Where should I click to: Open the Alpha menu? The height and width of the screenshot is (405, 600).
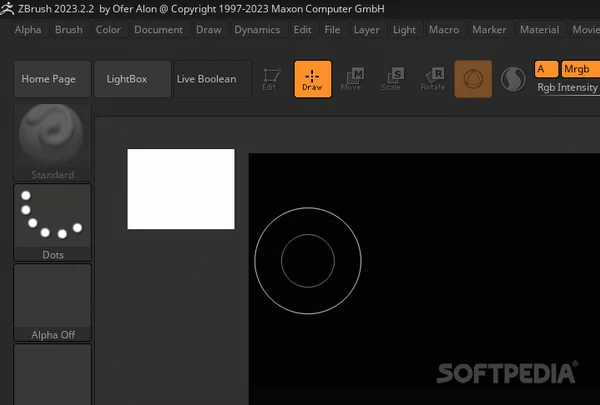coord(28,30)
